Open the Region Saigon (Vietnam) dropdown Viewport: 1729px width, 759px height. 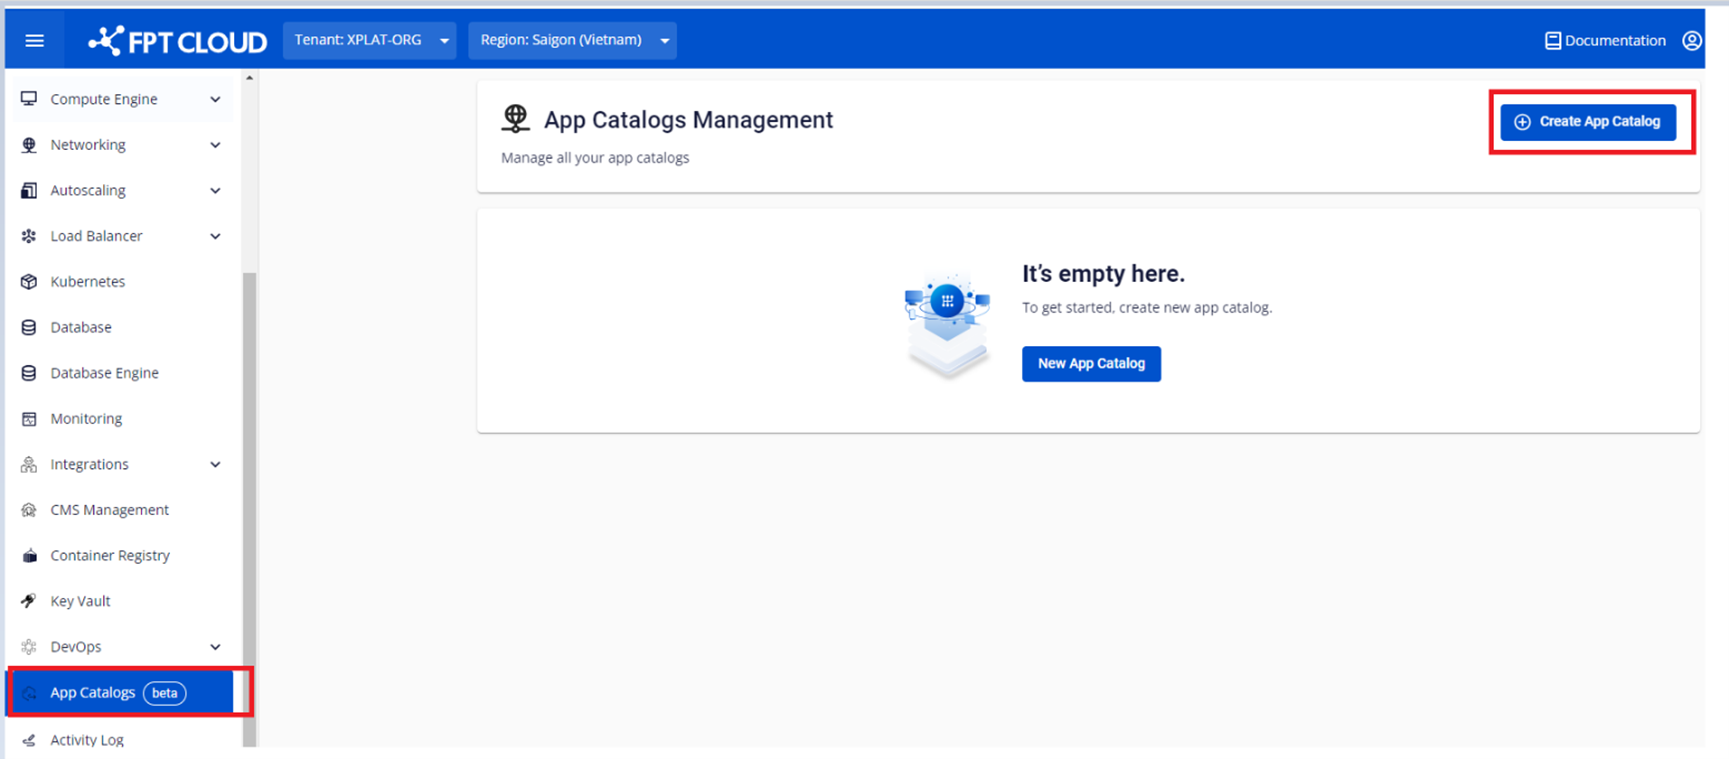pos(572,41)
